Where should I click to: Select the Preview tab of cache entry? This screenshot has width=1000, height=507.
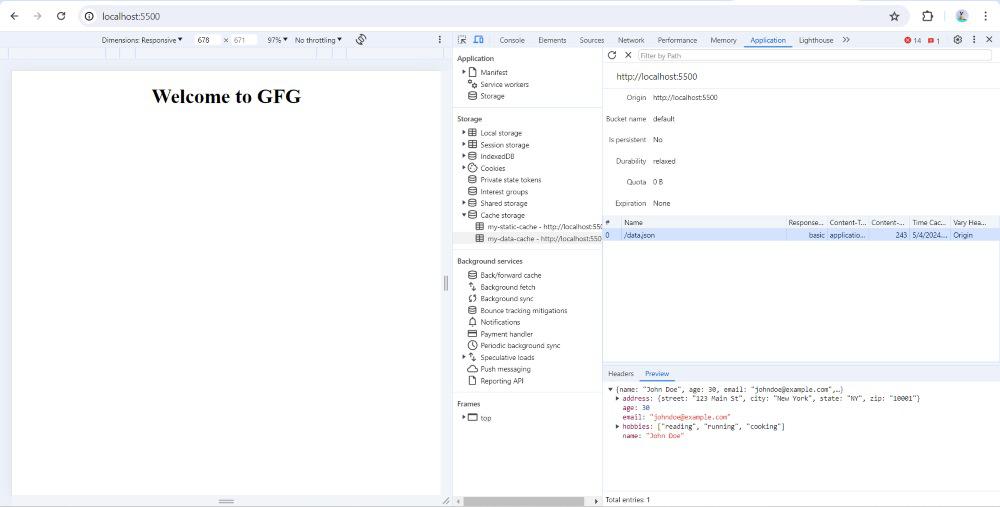657,374
